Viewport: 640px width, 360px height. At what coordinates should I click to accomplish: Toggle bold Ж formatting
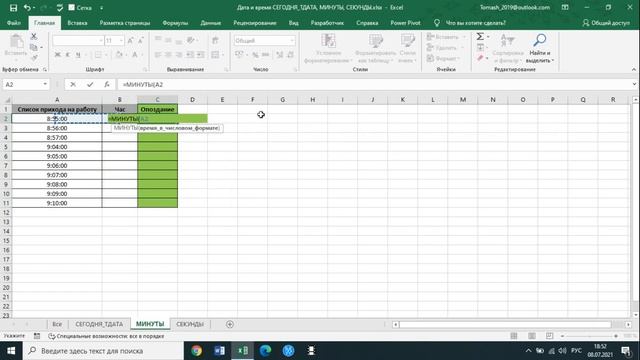tap(58, 55)
